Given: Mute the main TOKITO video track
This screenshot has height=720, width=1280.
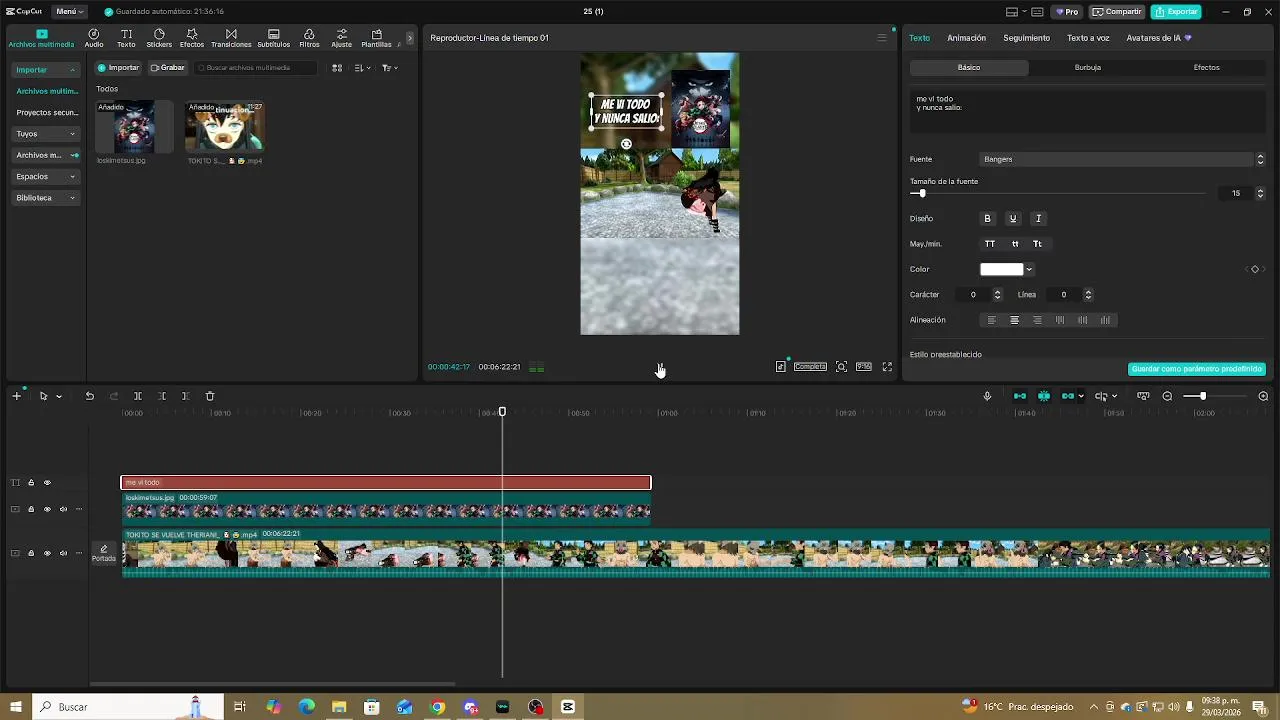Looking at the screenshot, I should point(63,553).
